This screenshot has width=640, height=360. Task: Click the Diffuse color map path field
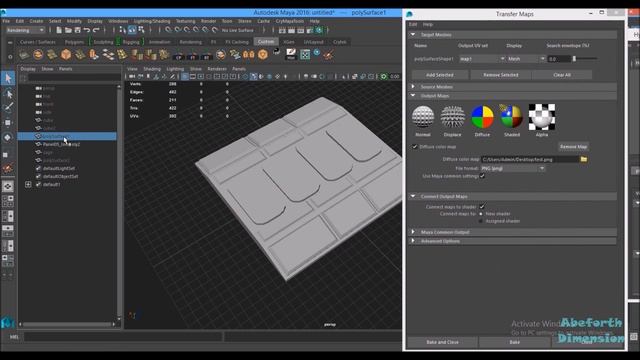tap(530, 159)
